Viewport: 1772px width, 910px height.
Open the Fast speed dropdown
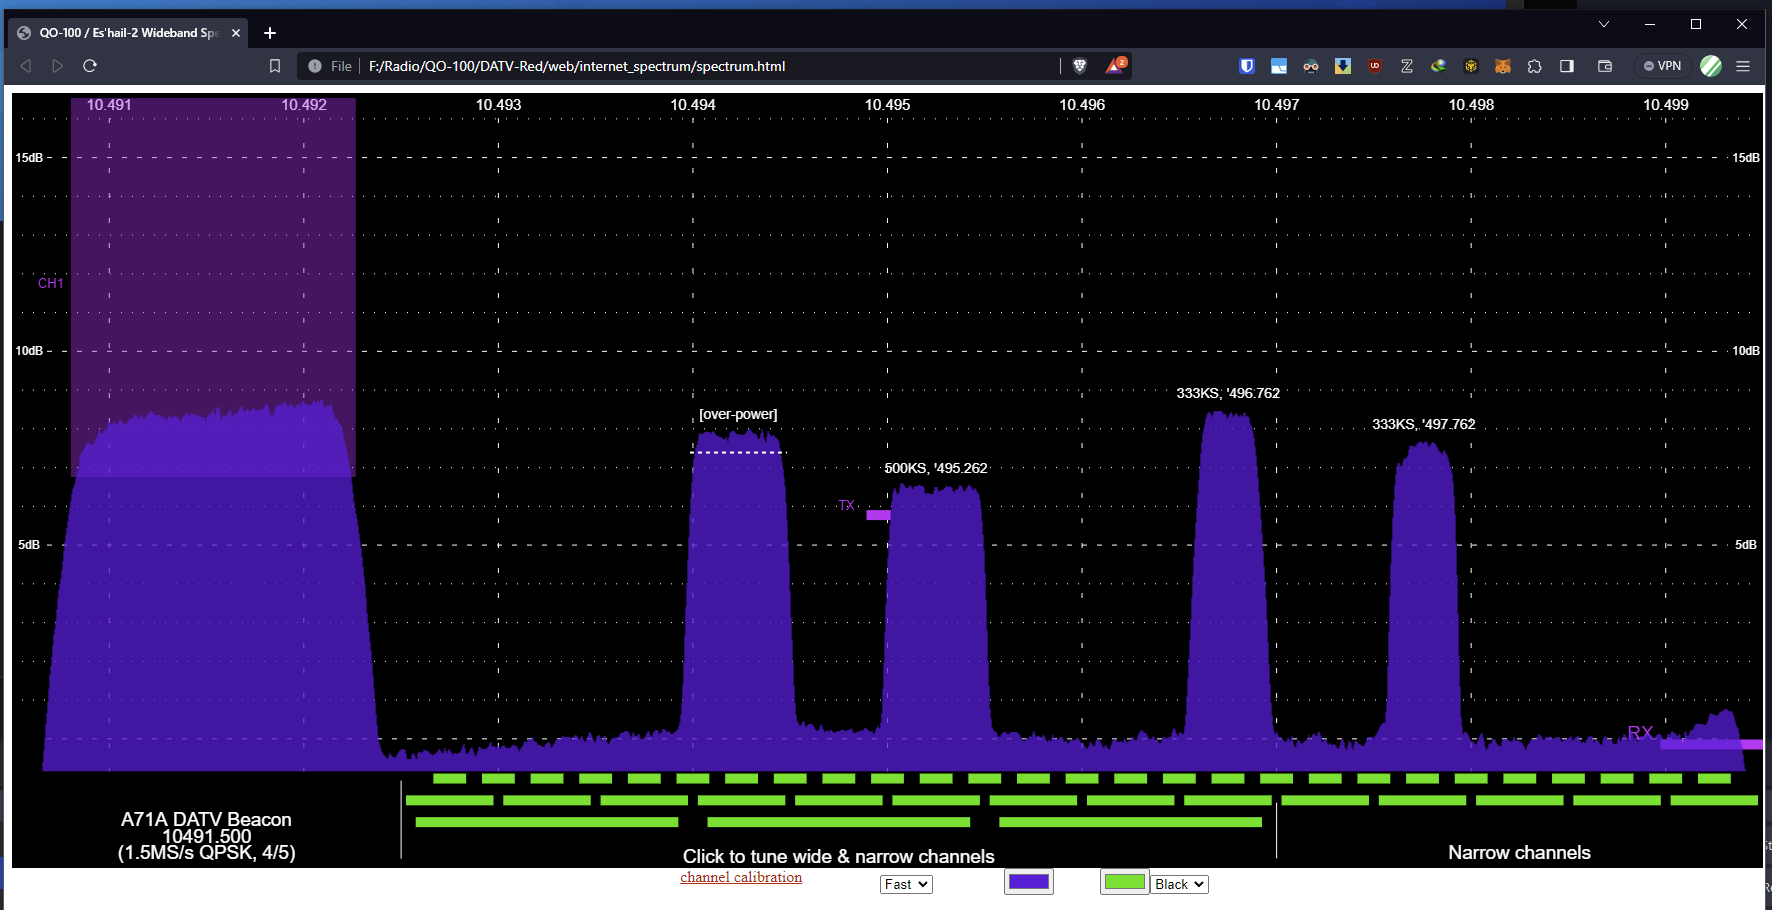click(906, 884)
